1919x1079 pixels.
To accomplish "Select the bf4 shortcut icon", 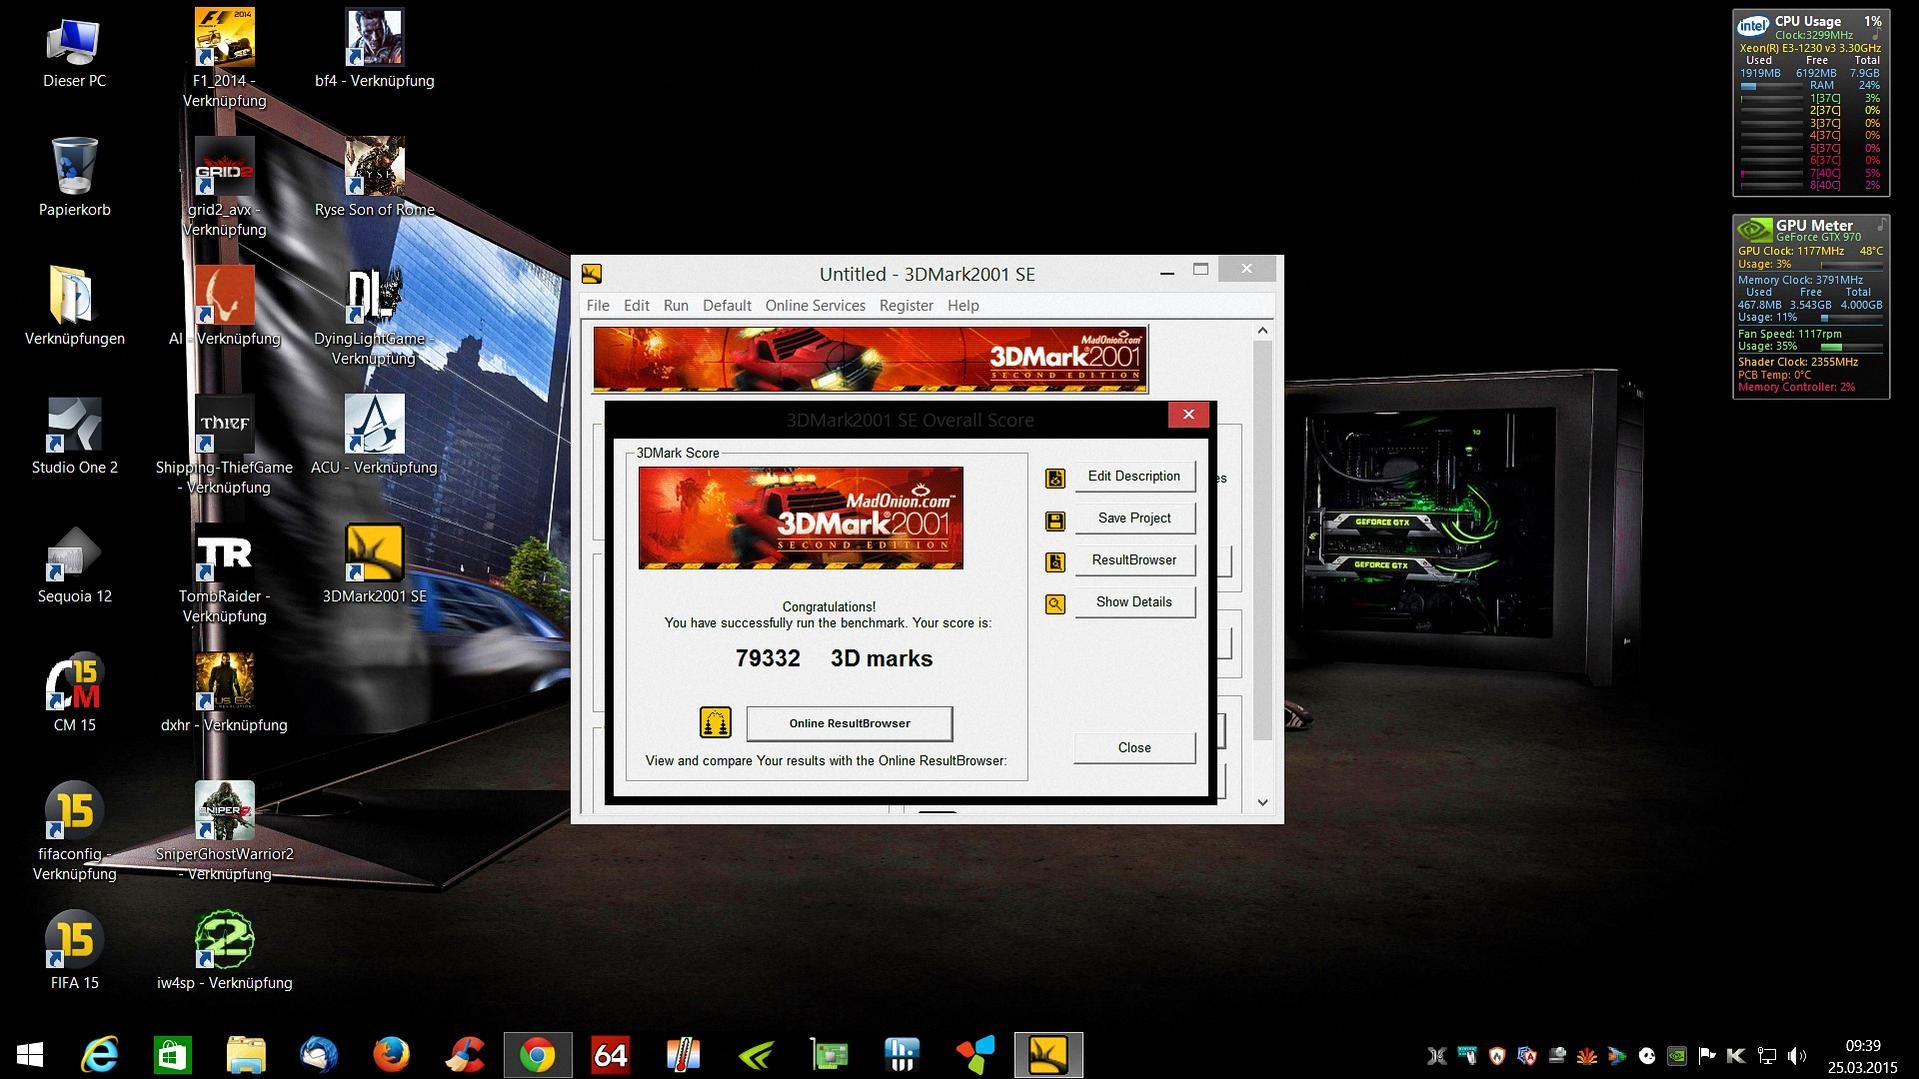I will 374,50.
